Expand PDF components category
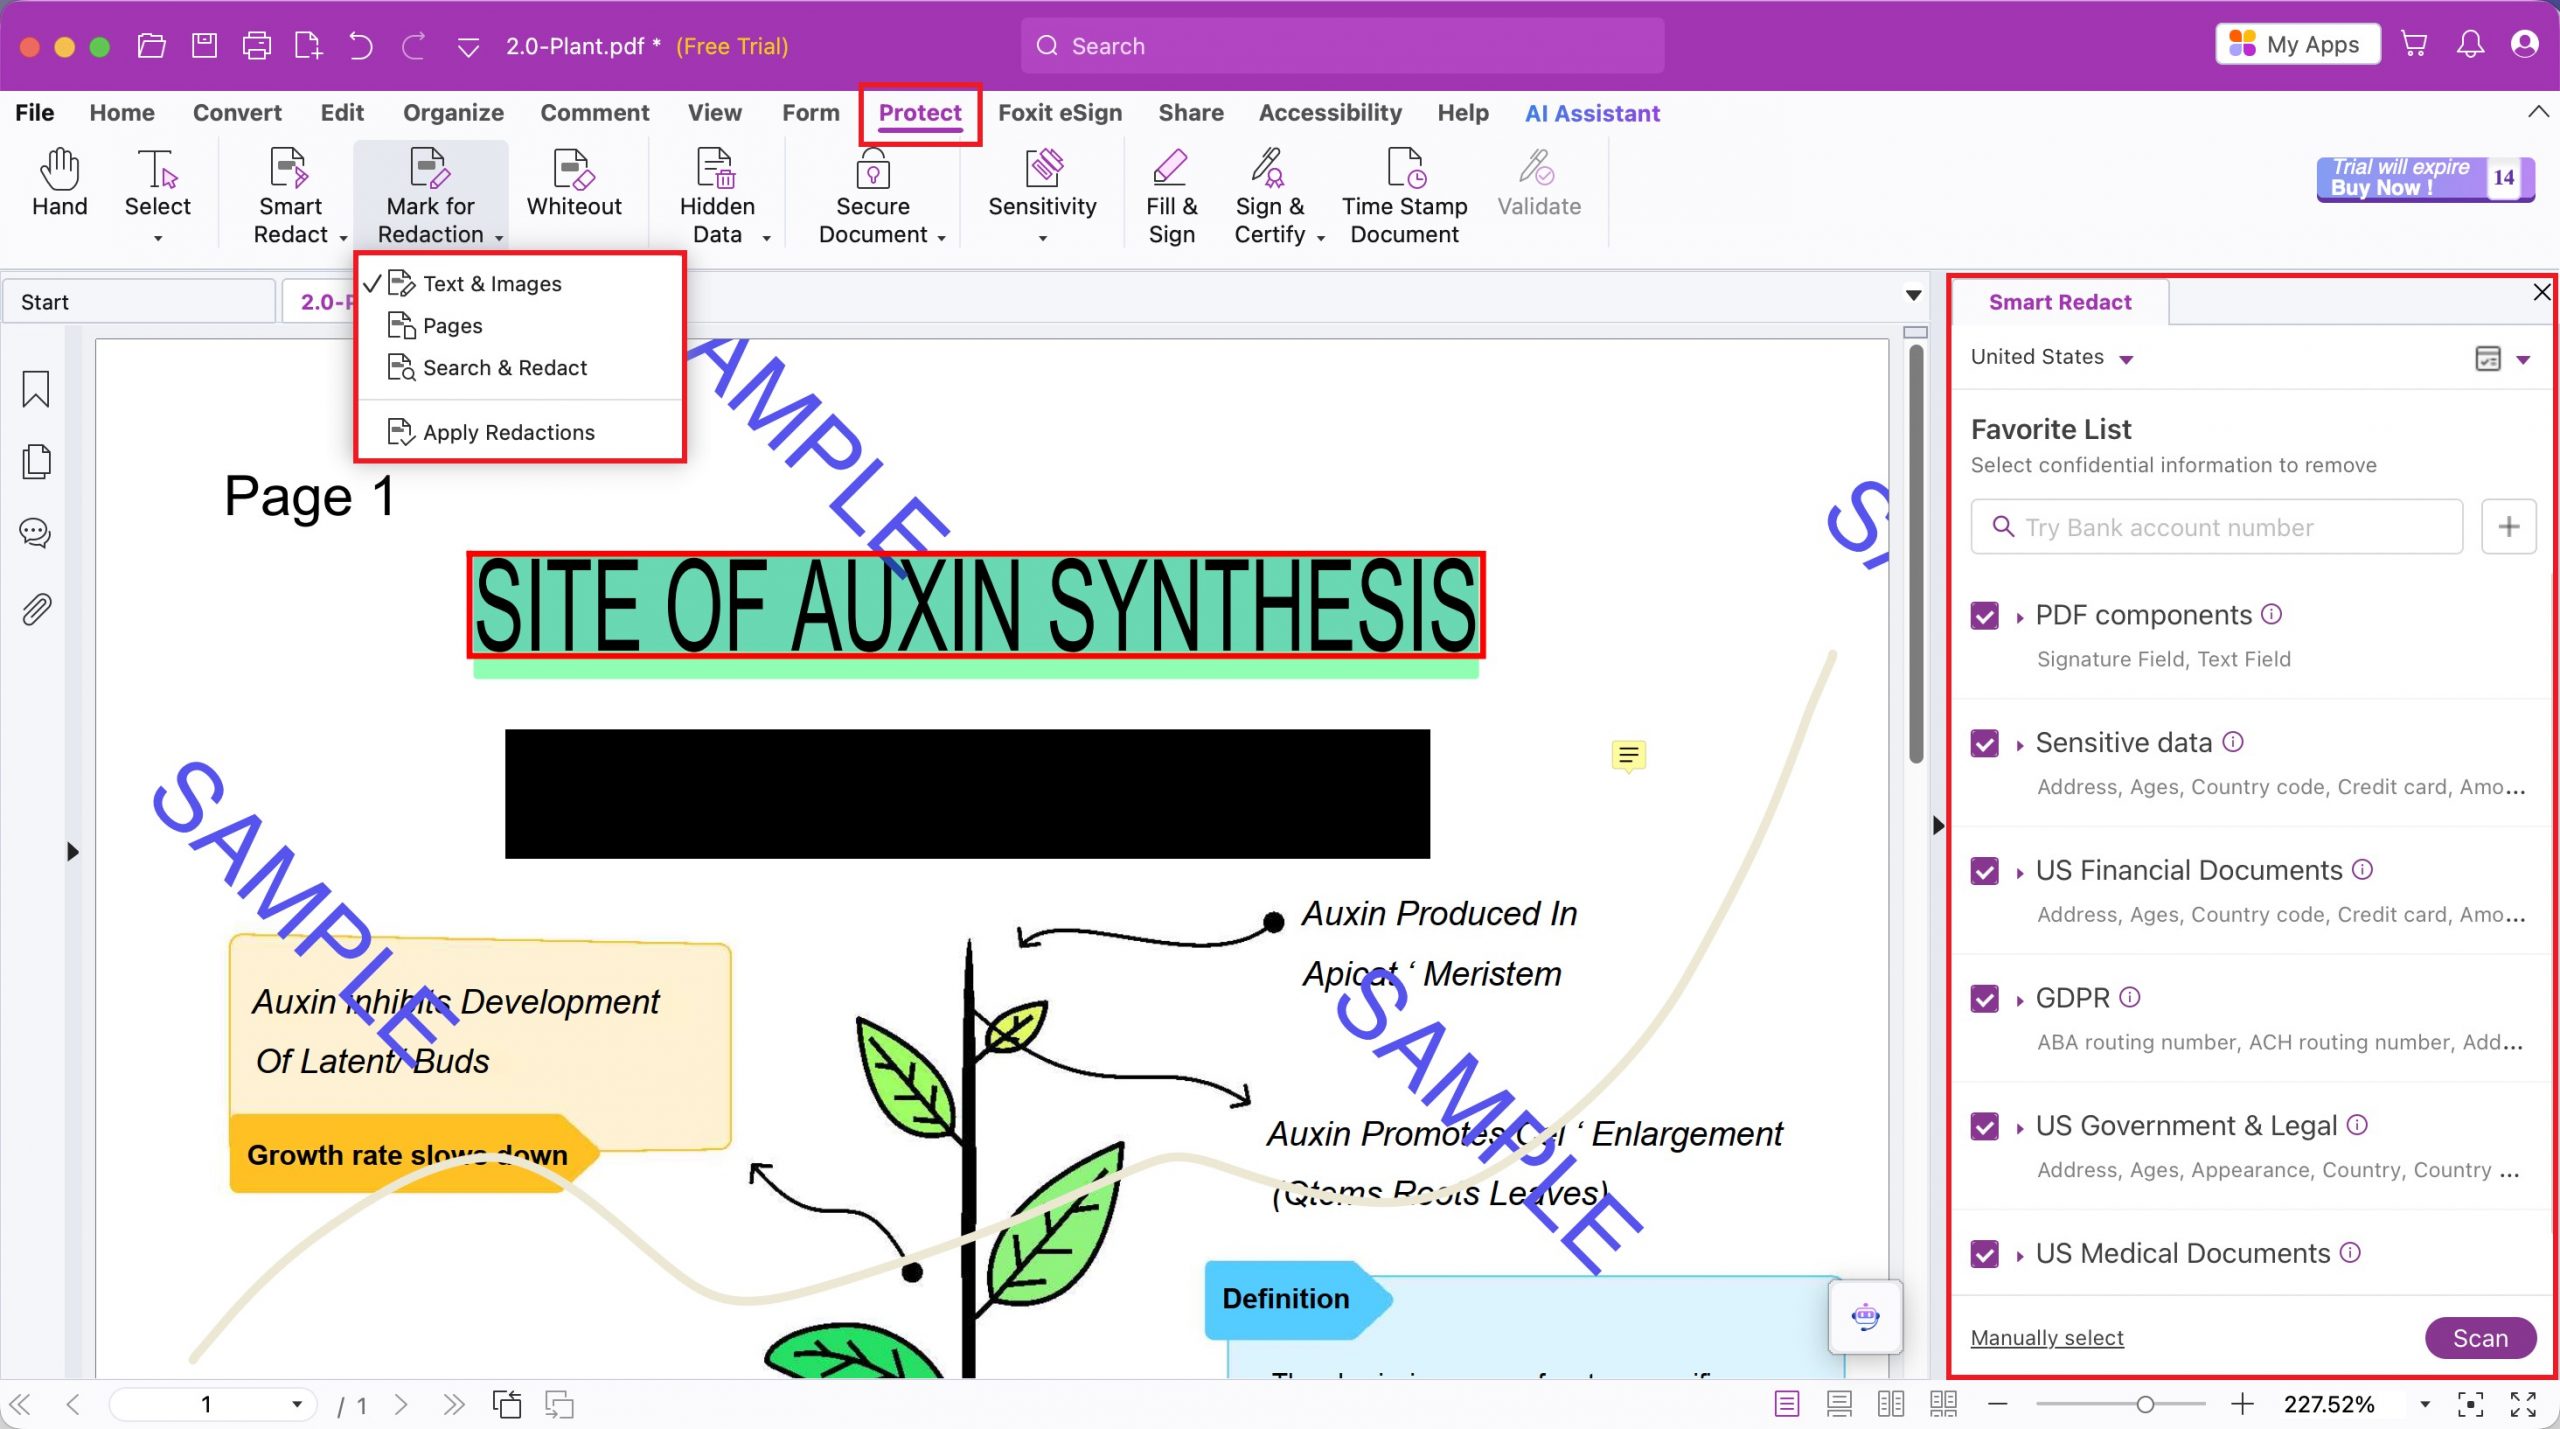The width and height of the screenshot is (2560, 1429). click(2020, 617)
